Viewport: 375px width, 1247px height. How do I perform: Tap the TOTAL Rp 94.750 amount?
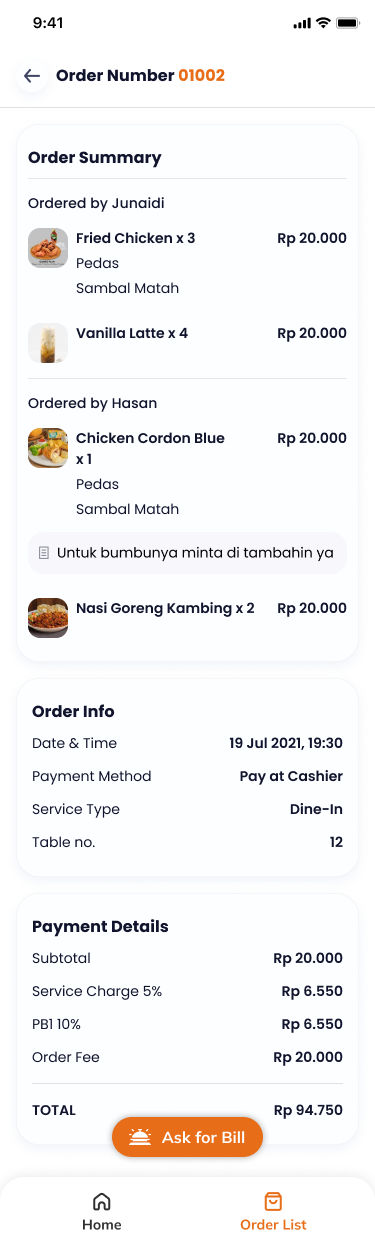[308, 1110]
